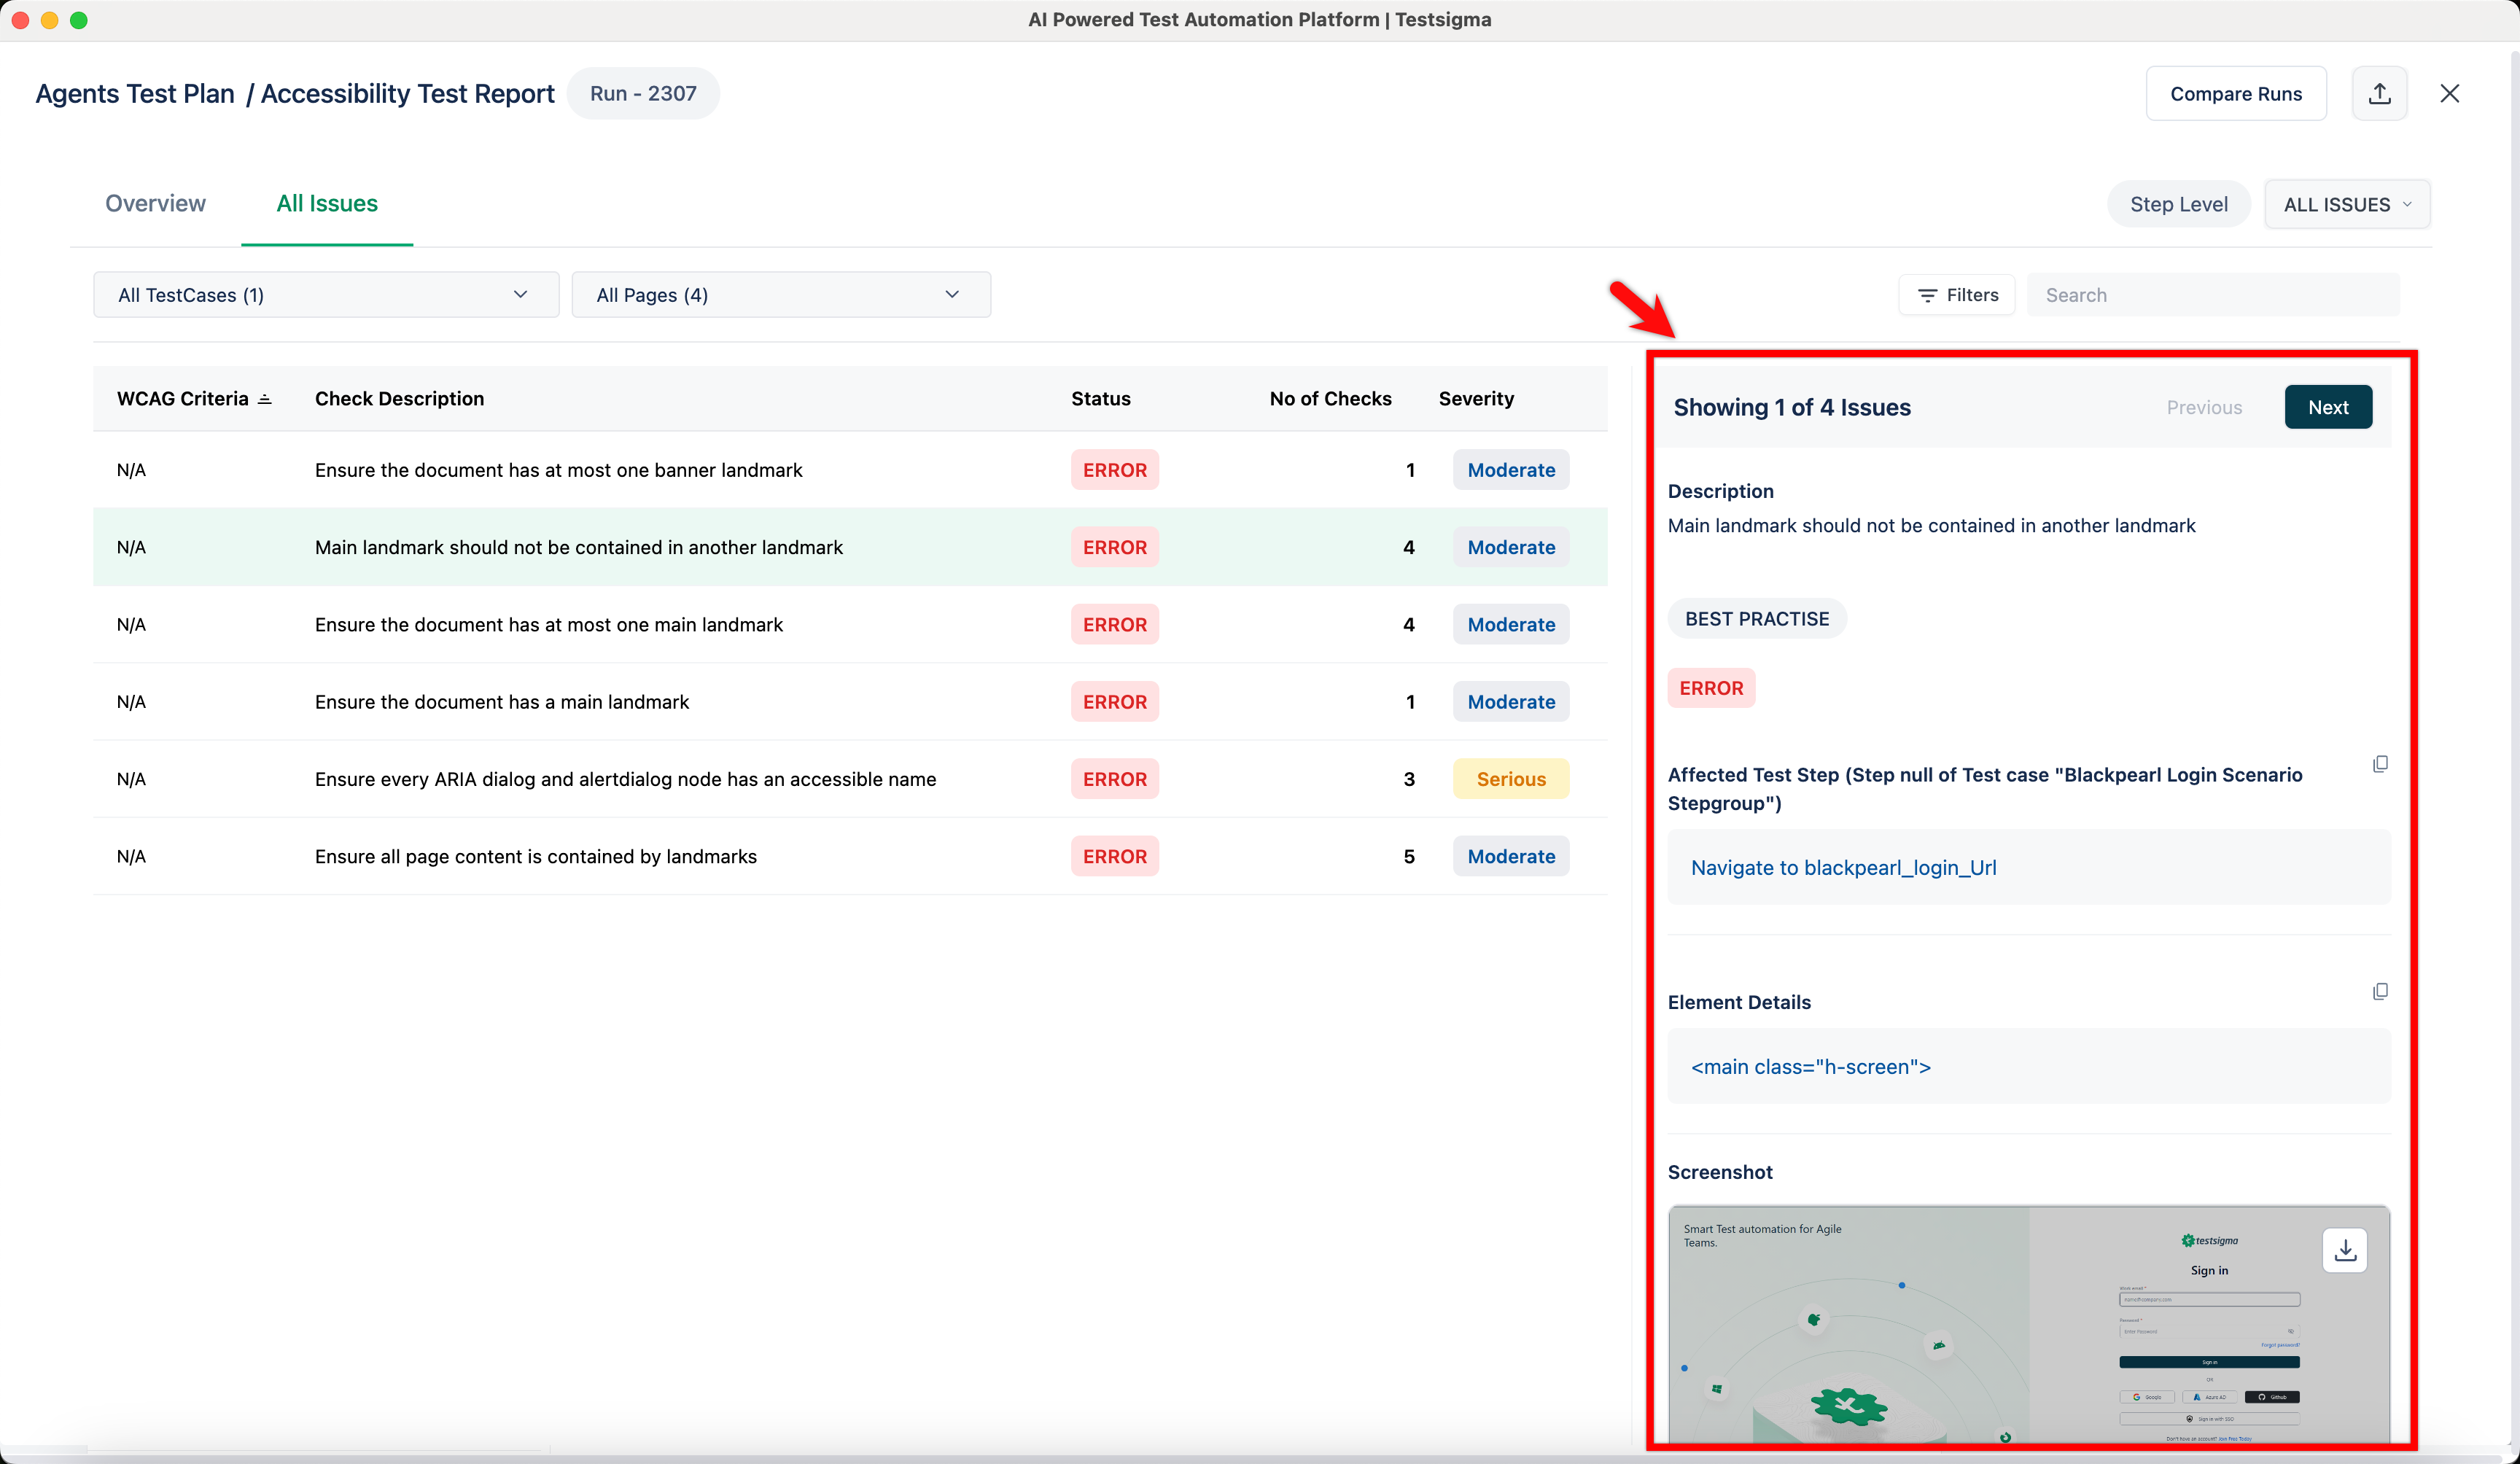Copy the Affected Test Step text
Viewport: 2520px width, 1464px height.
[2380, 764]
